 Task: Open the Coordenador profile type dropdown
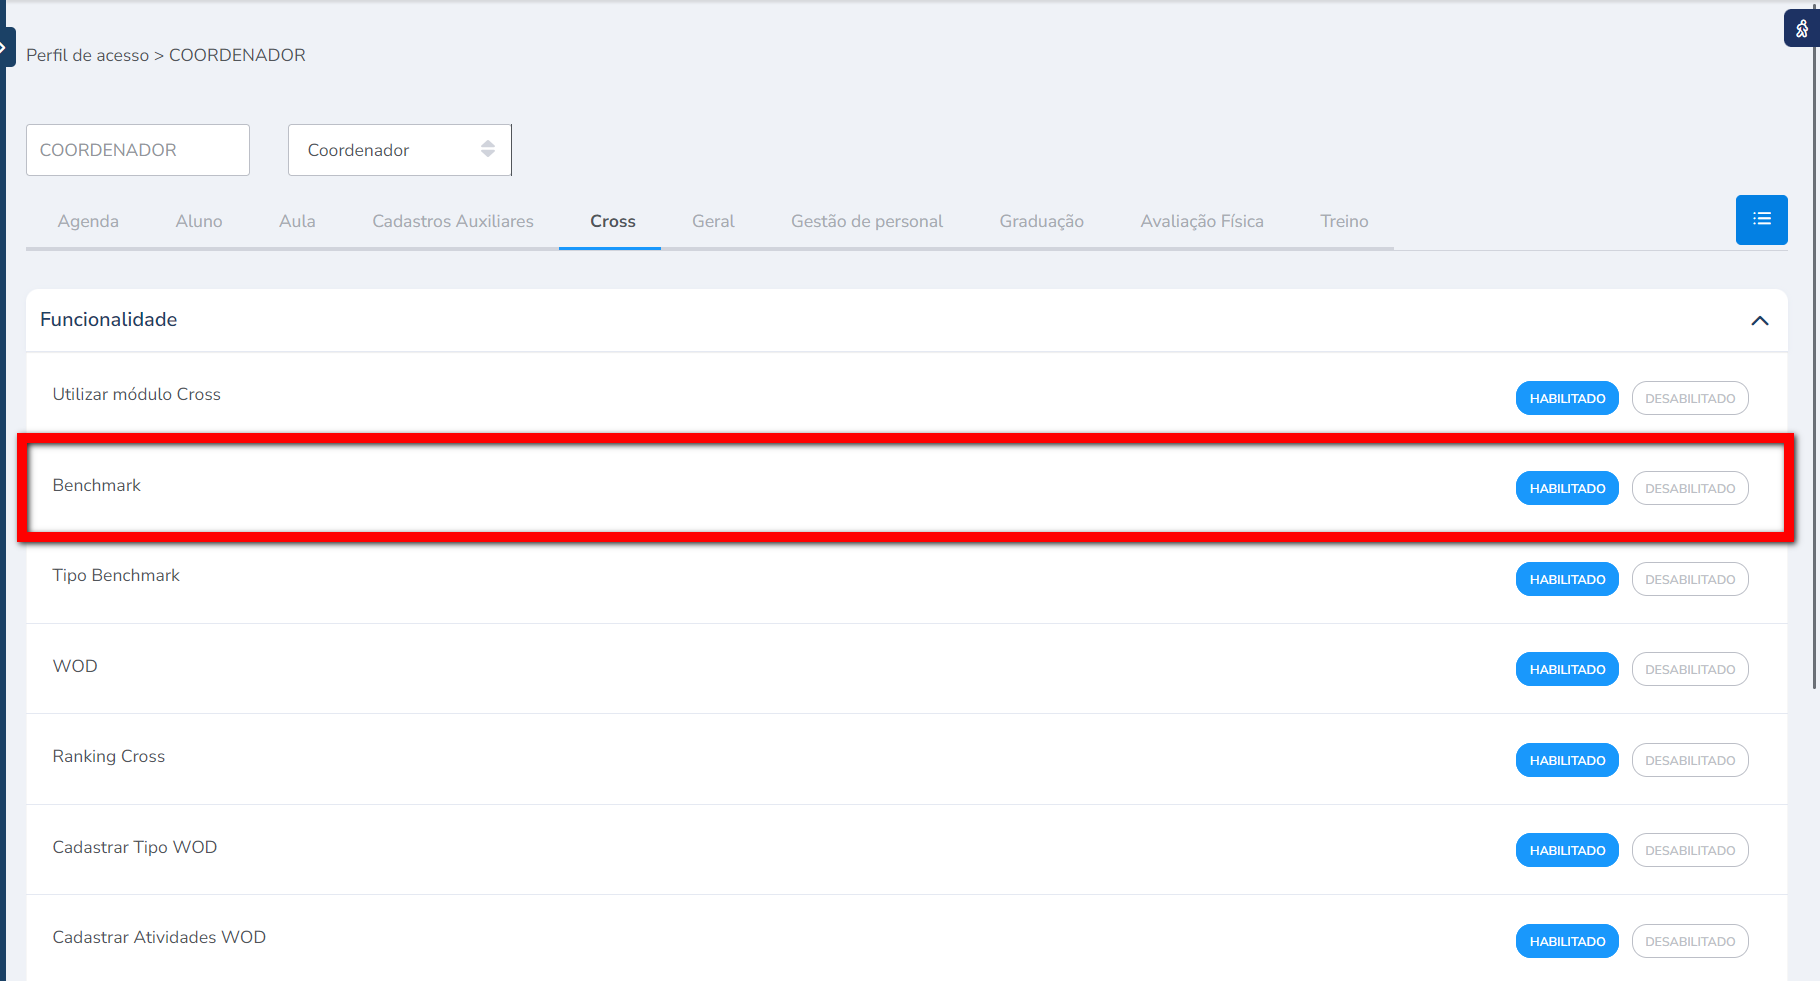399,150
